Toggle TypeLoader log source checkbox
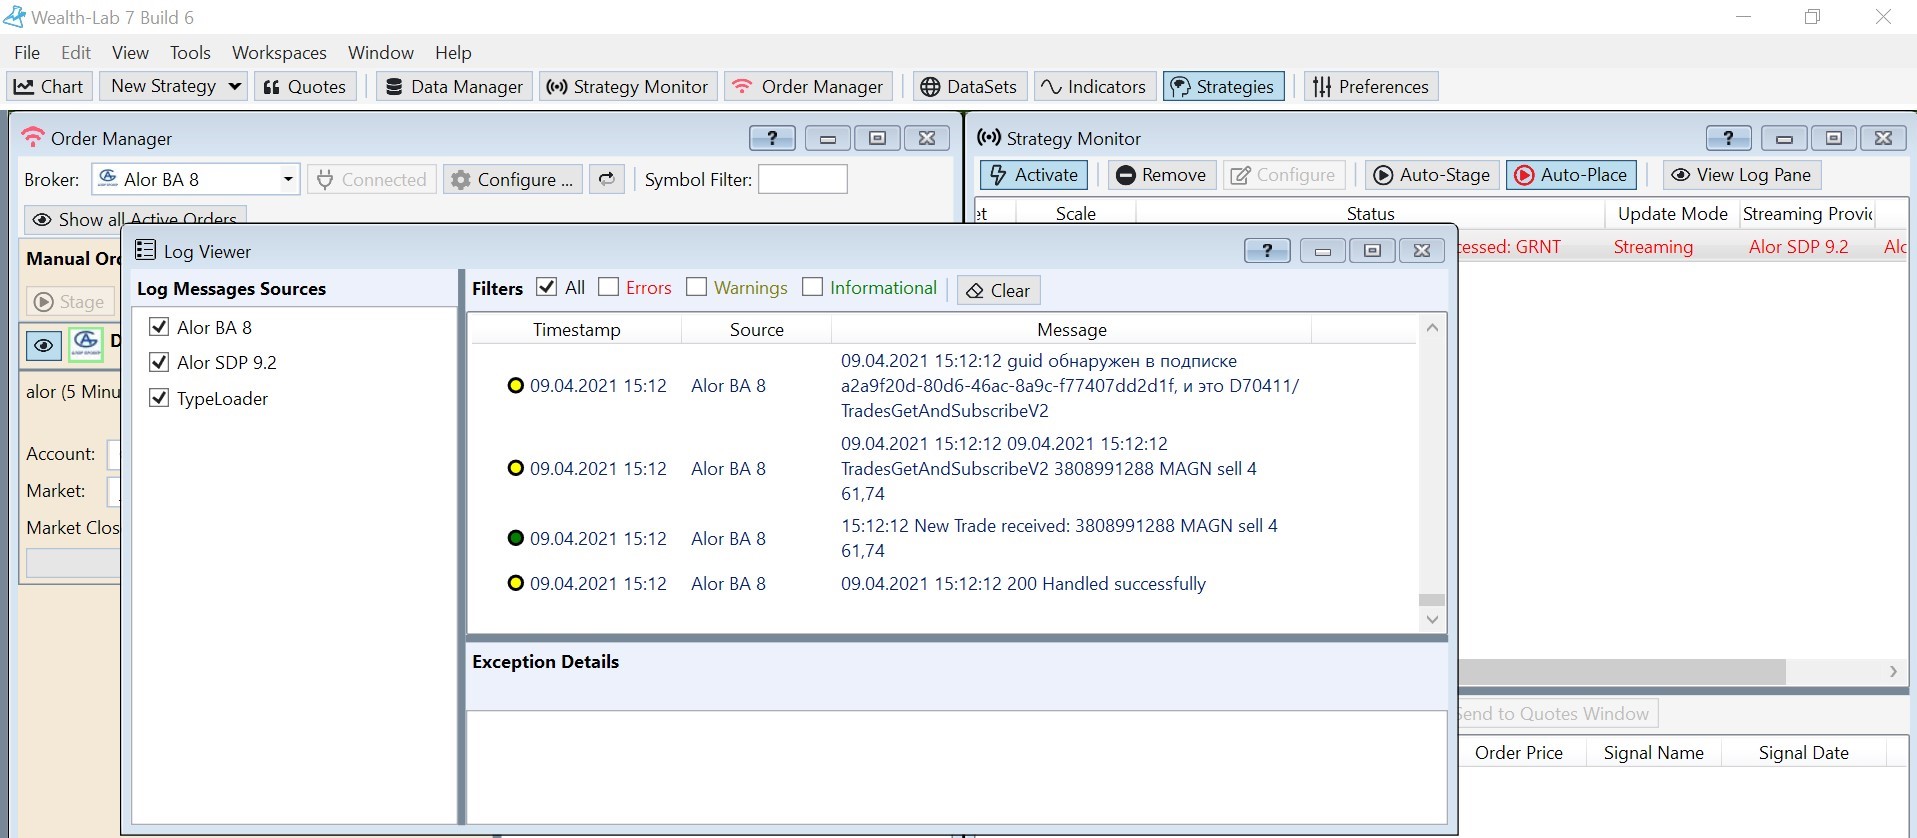 coord(158,398)
